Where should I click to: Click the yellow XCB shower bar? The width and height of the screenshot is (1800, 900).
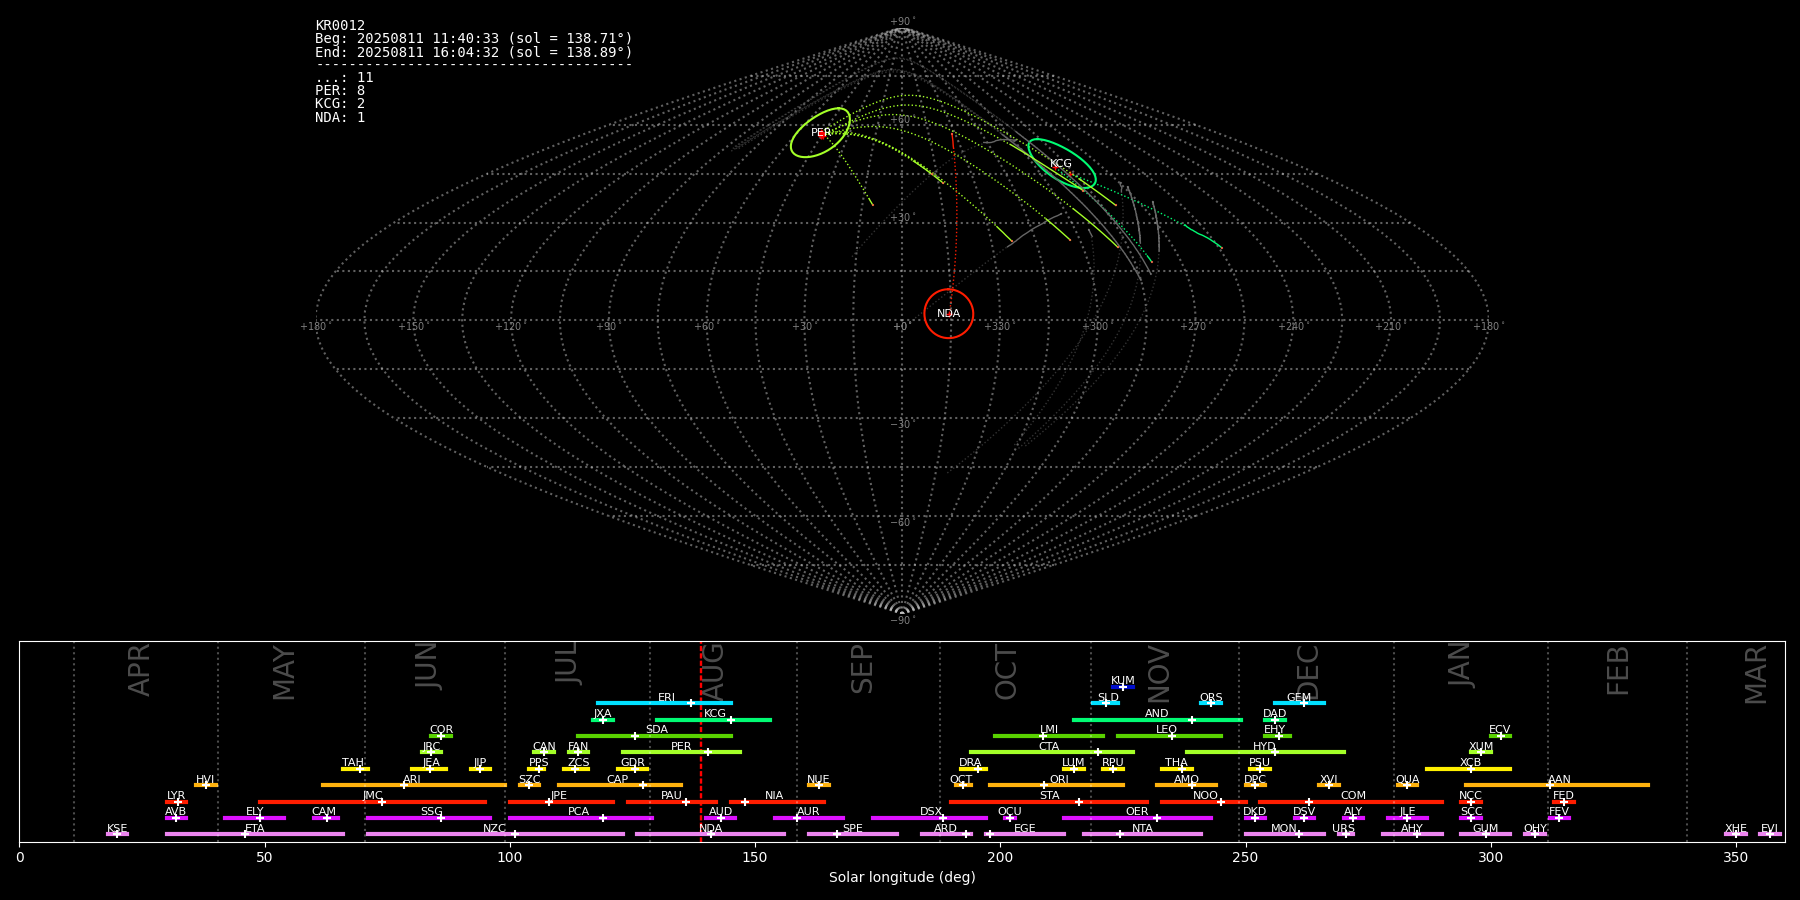tap(1468, 768)
